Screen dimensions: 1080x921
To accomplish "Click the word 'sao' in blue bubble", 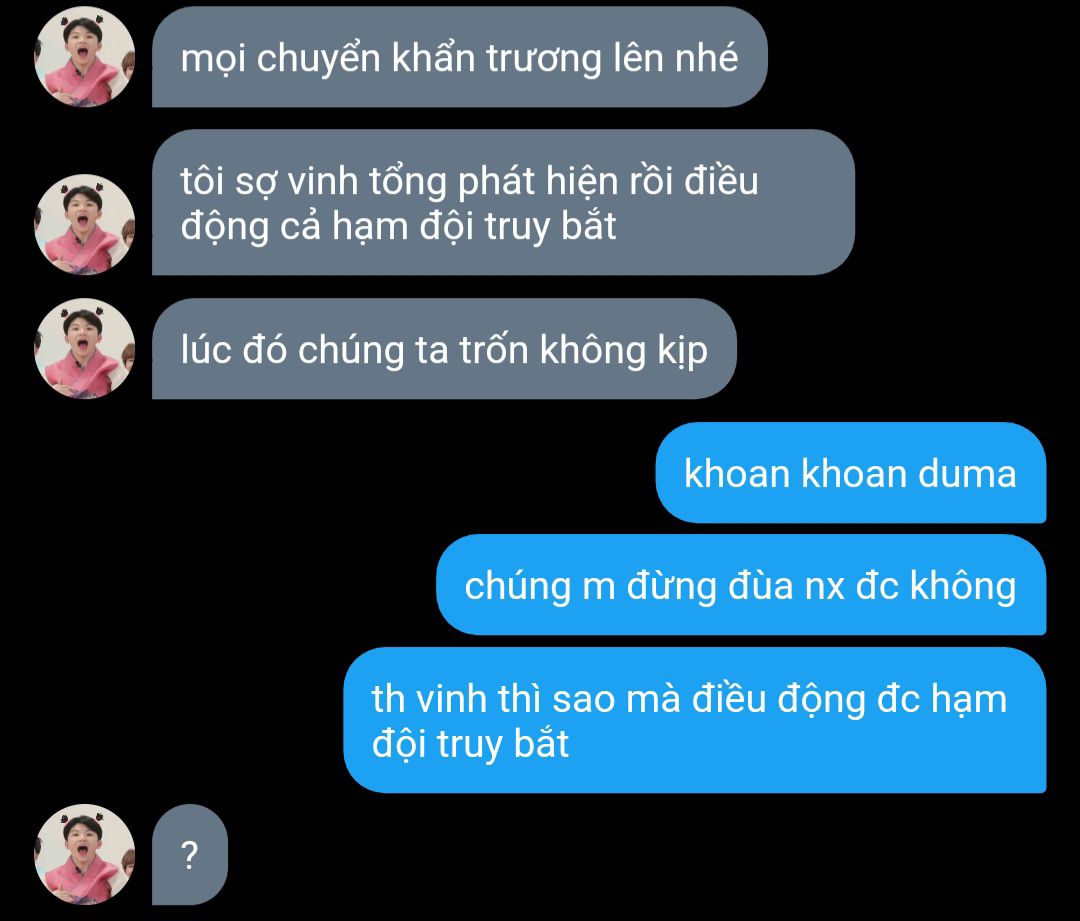I will (583, 700).
